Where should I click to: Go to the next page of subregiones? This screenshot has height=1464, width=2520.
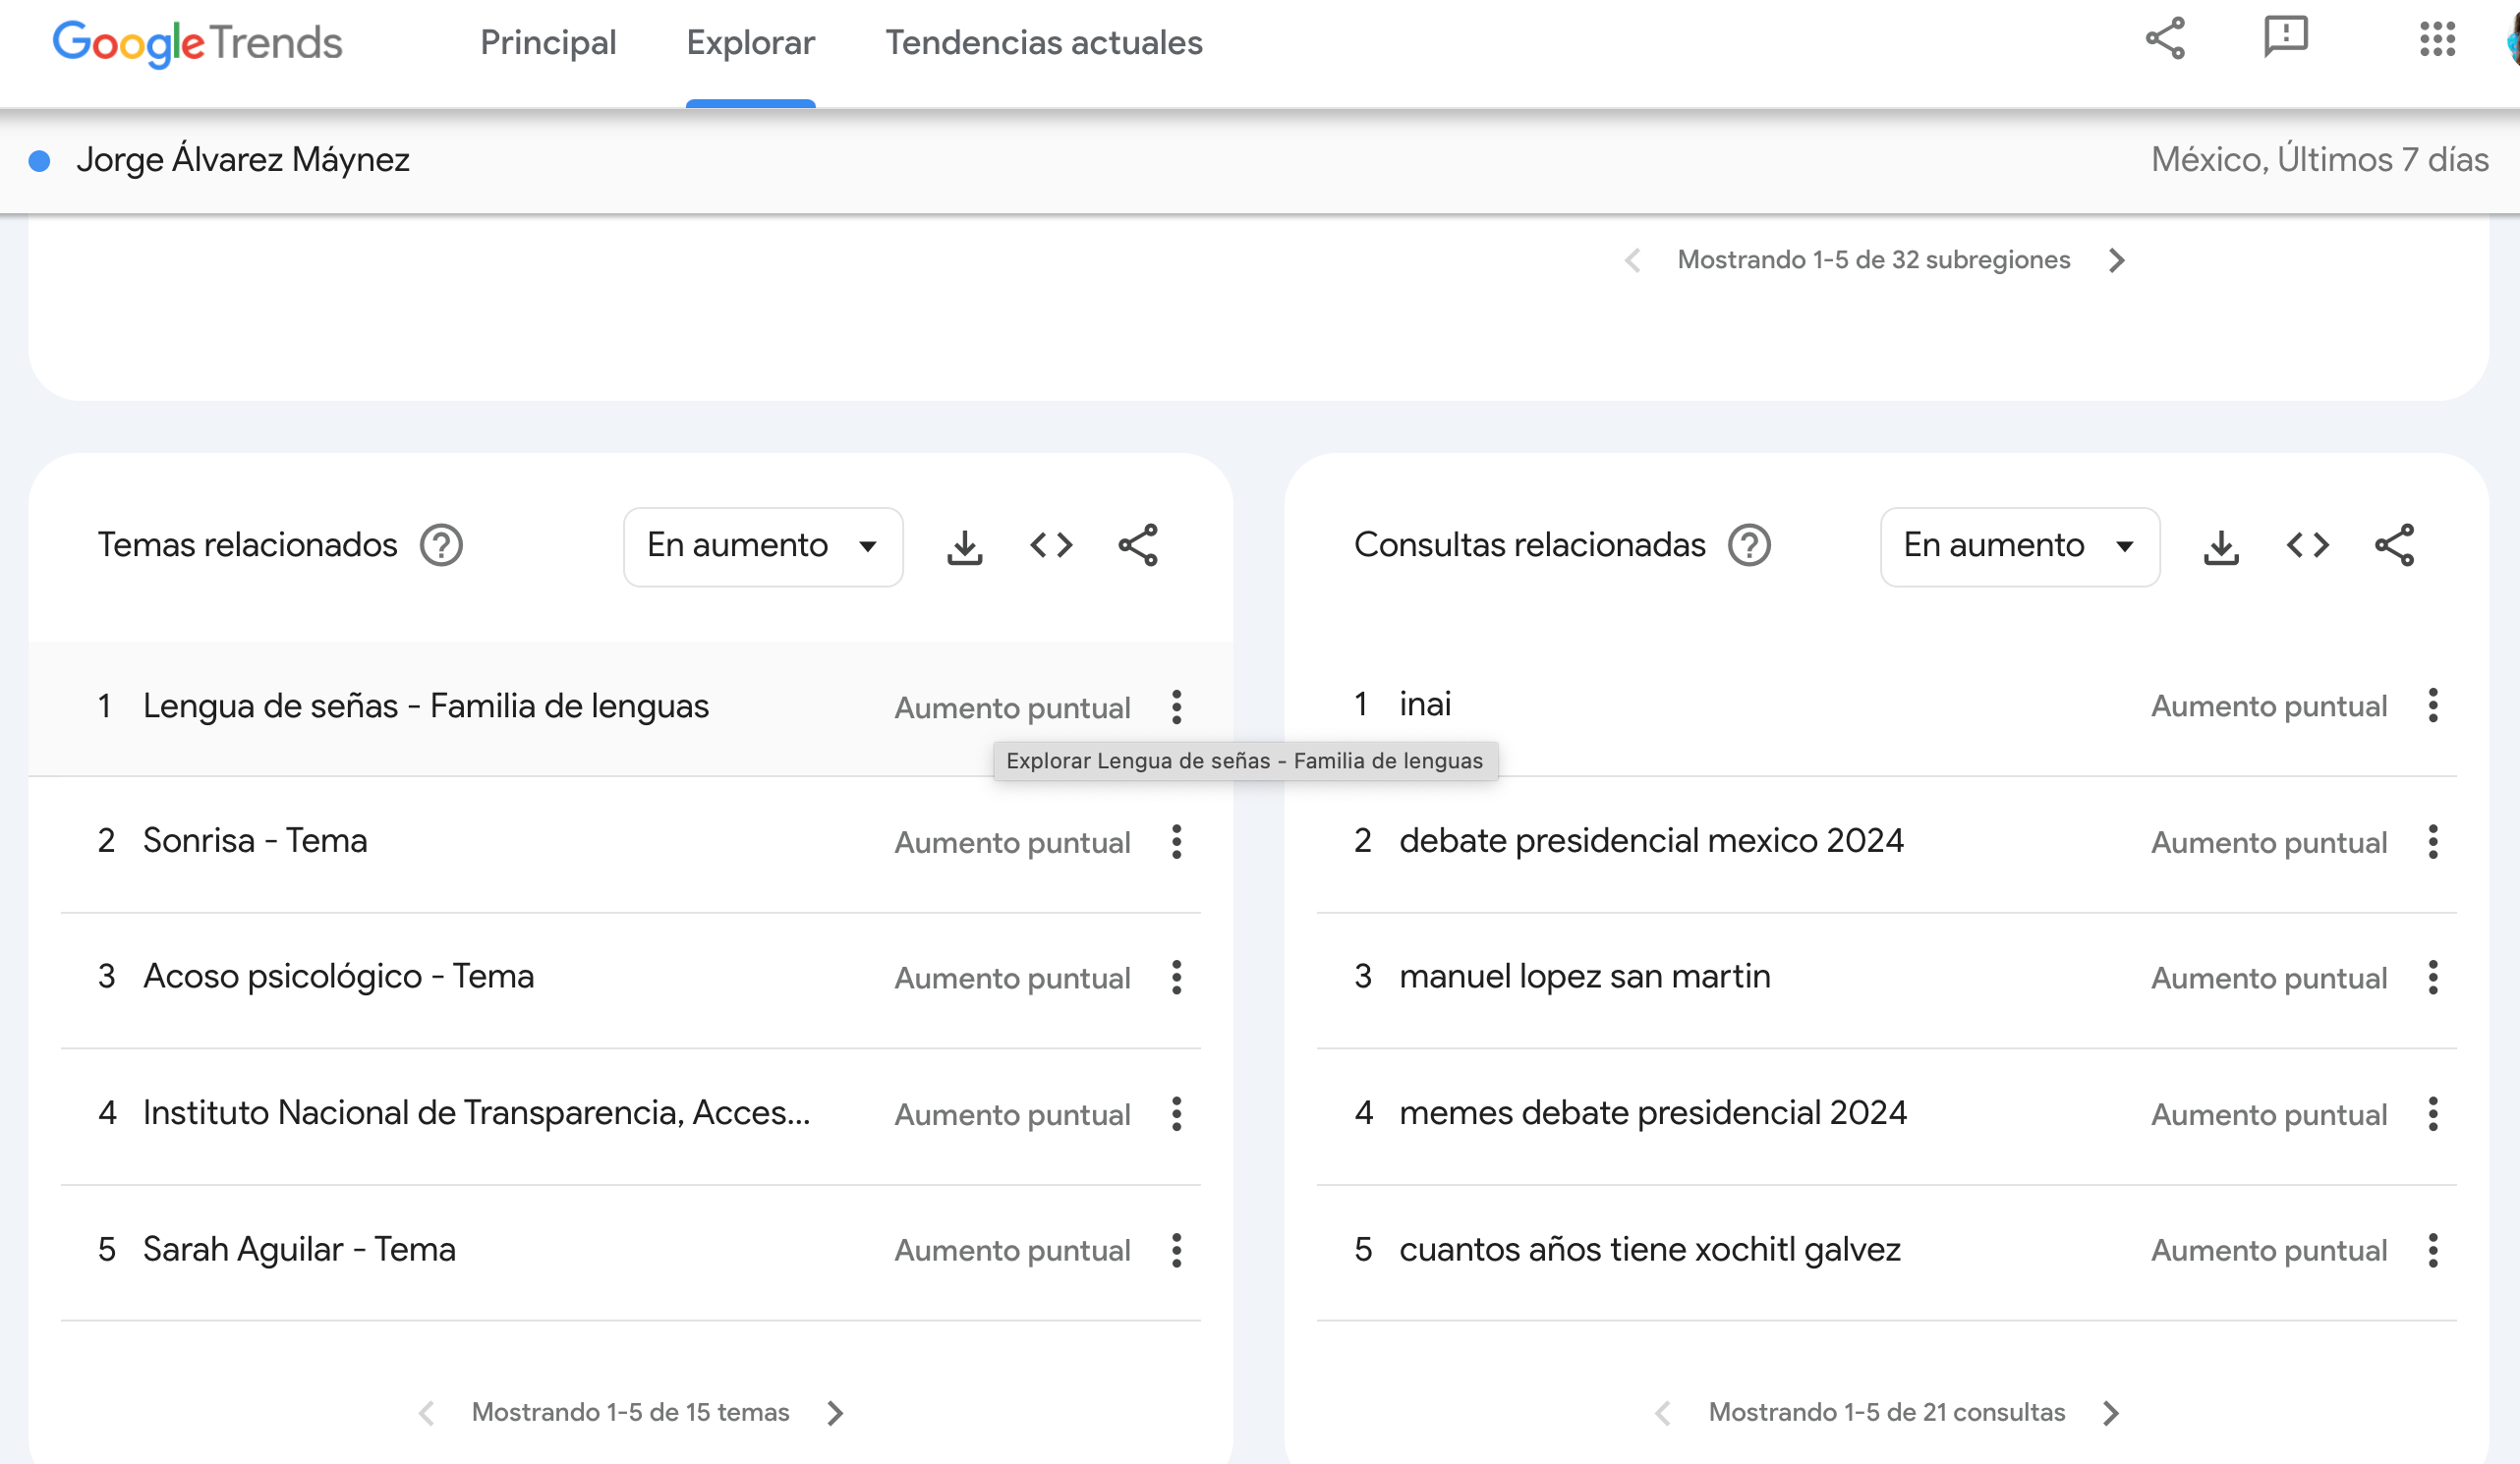pyautogui.click(x=2116, y=261)
